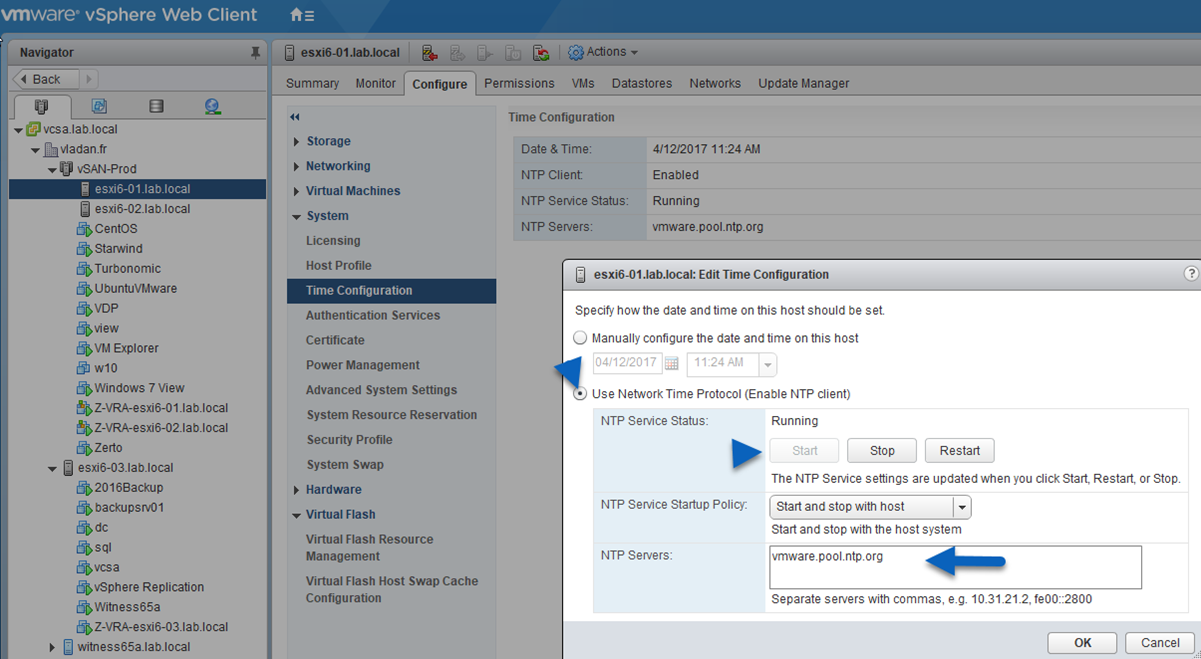The height and width of the screenshot is (659, 1201).
Task: Select manual date and time configuration option
Action: pyautogui.click(x=580, y=338)
